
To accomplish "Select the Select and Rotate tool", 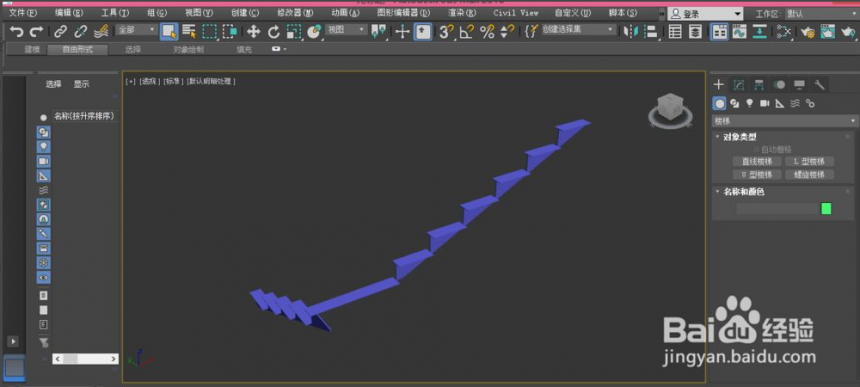I will click(274, 32).
